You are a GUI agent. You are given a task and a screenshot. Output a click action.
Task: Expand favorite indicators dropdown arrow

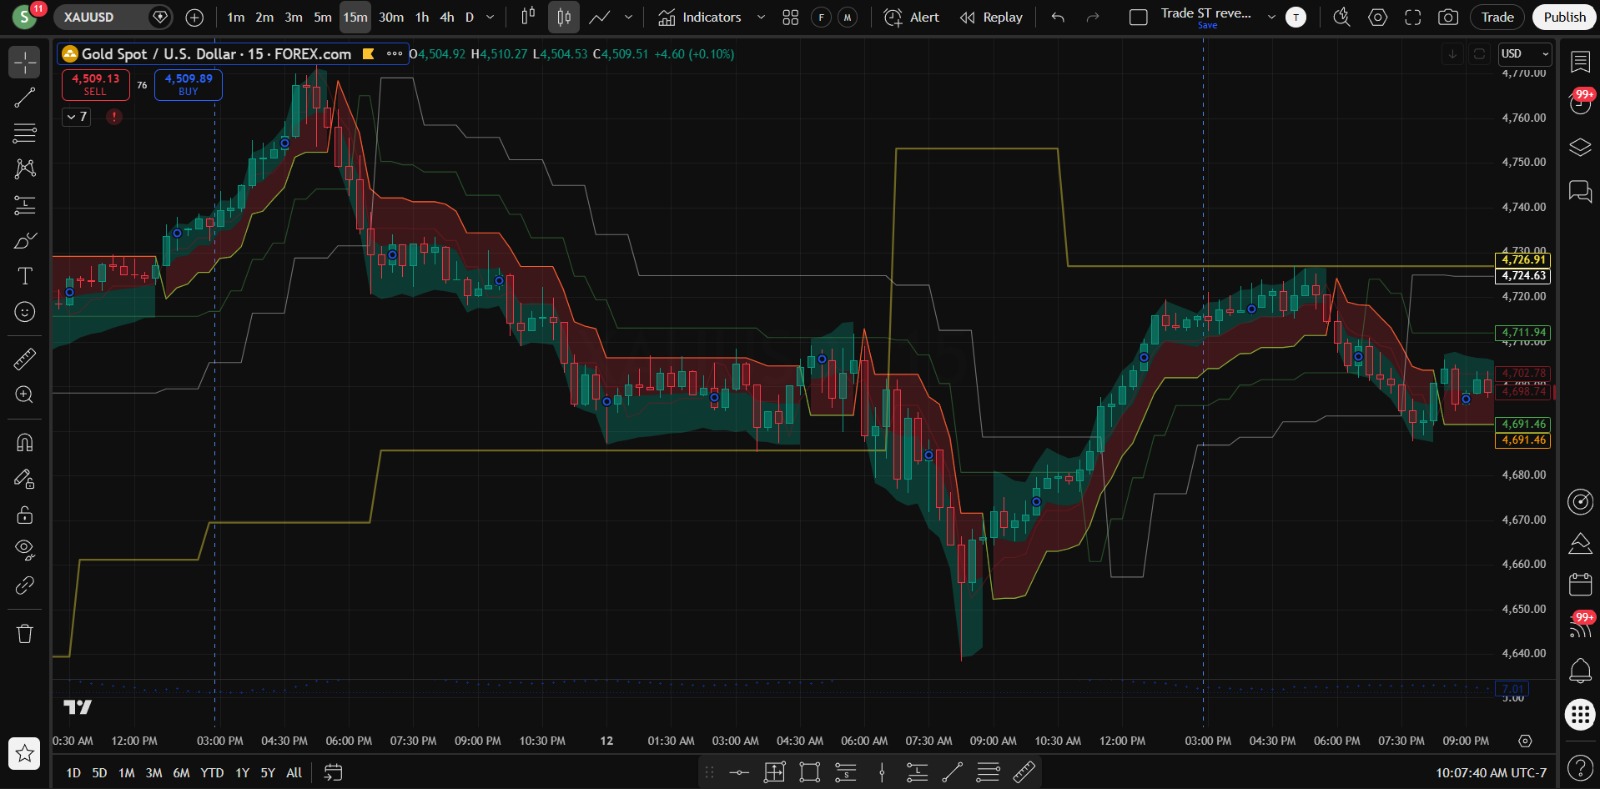761,17
